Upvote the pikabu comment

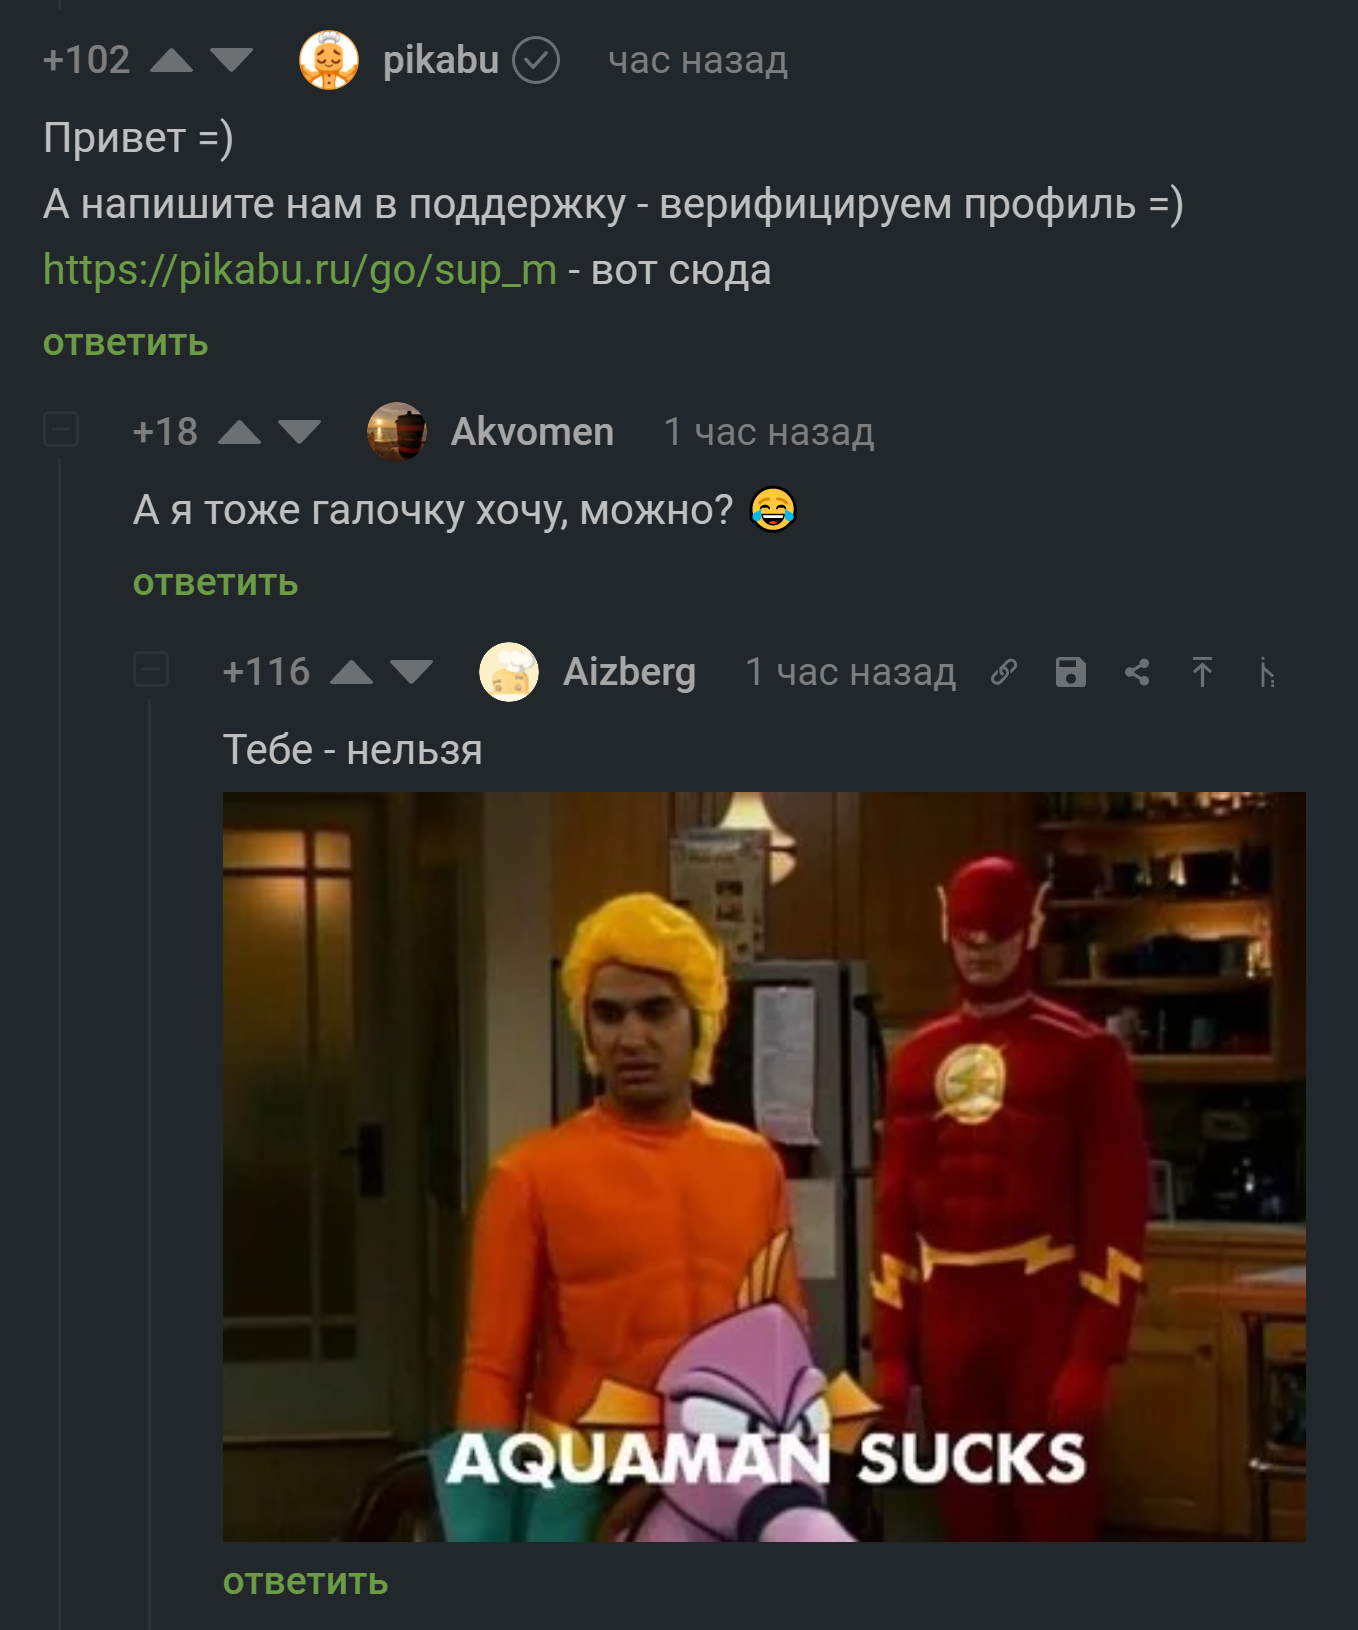171,61
